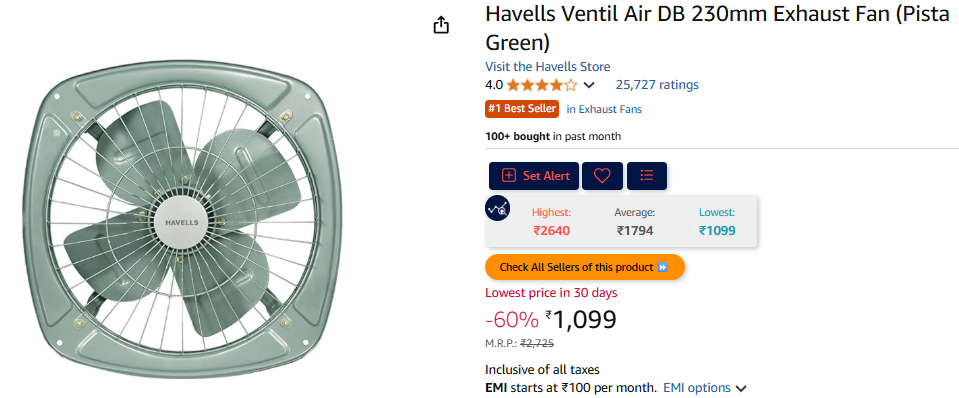Viewport: 959px width, 398px height.
Task: Expand the EMI options chevron
Action: 741,388
